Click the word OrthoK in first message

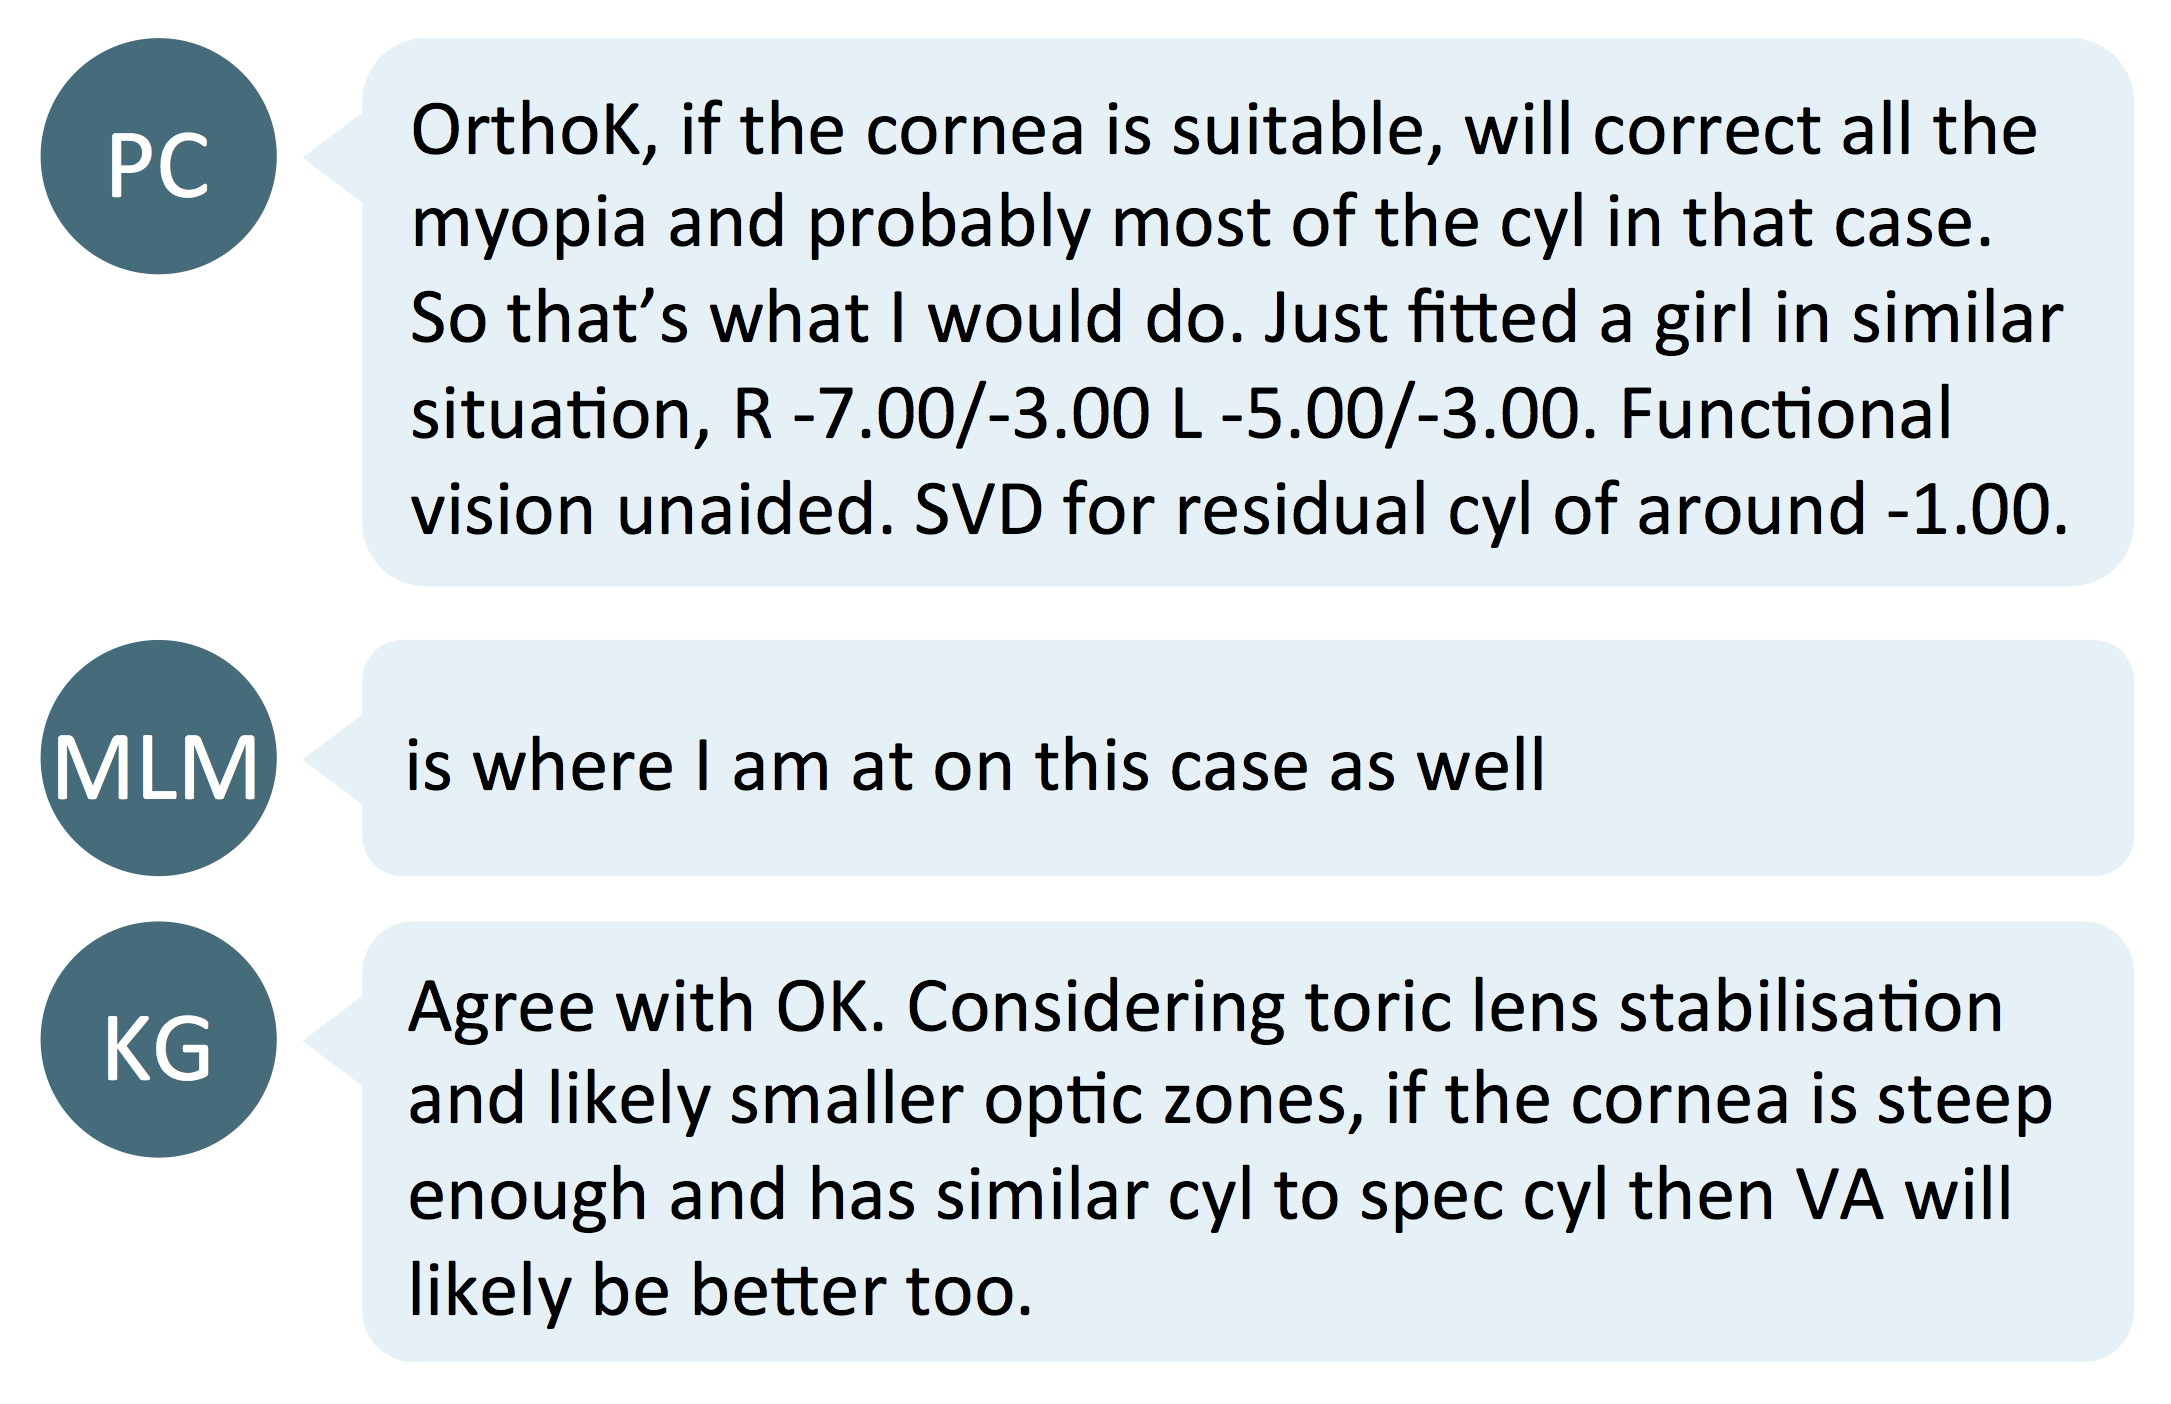coord(527,130)
